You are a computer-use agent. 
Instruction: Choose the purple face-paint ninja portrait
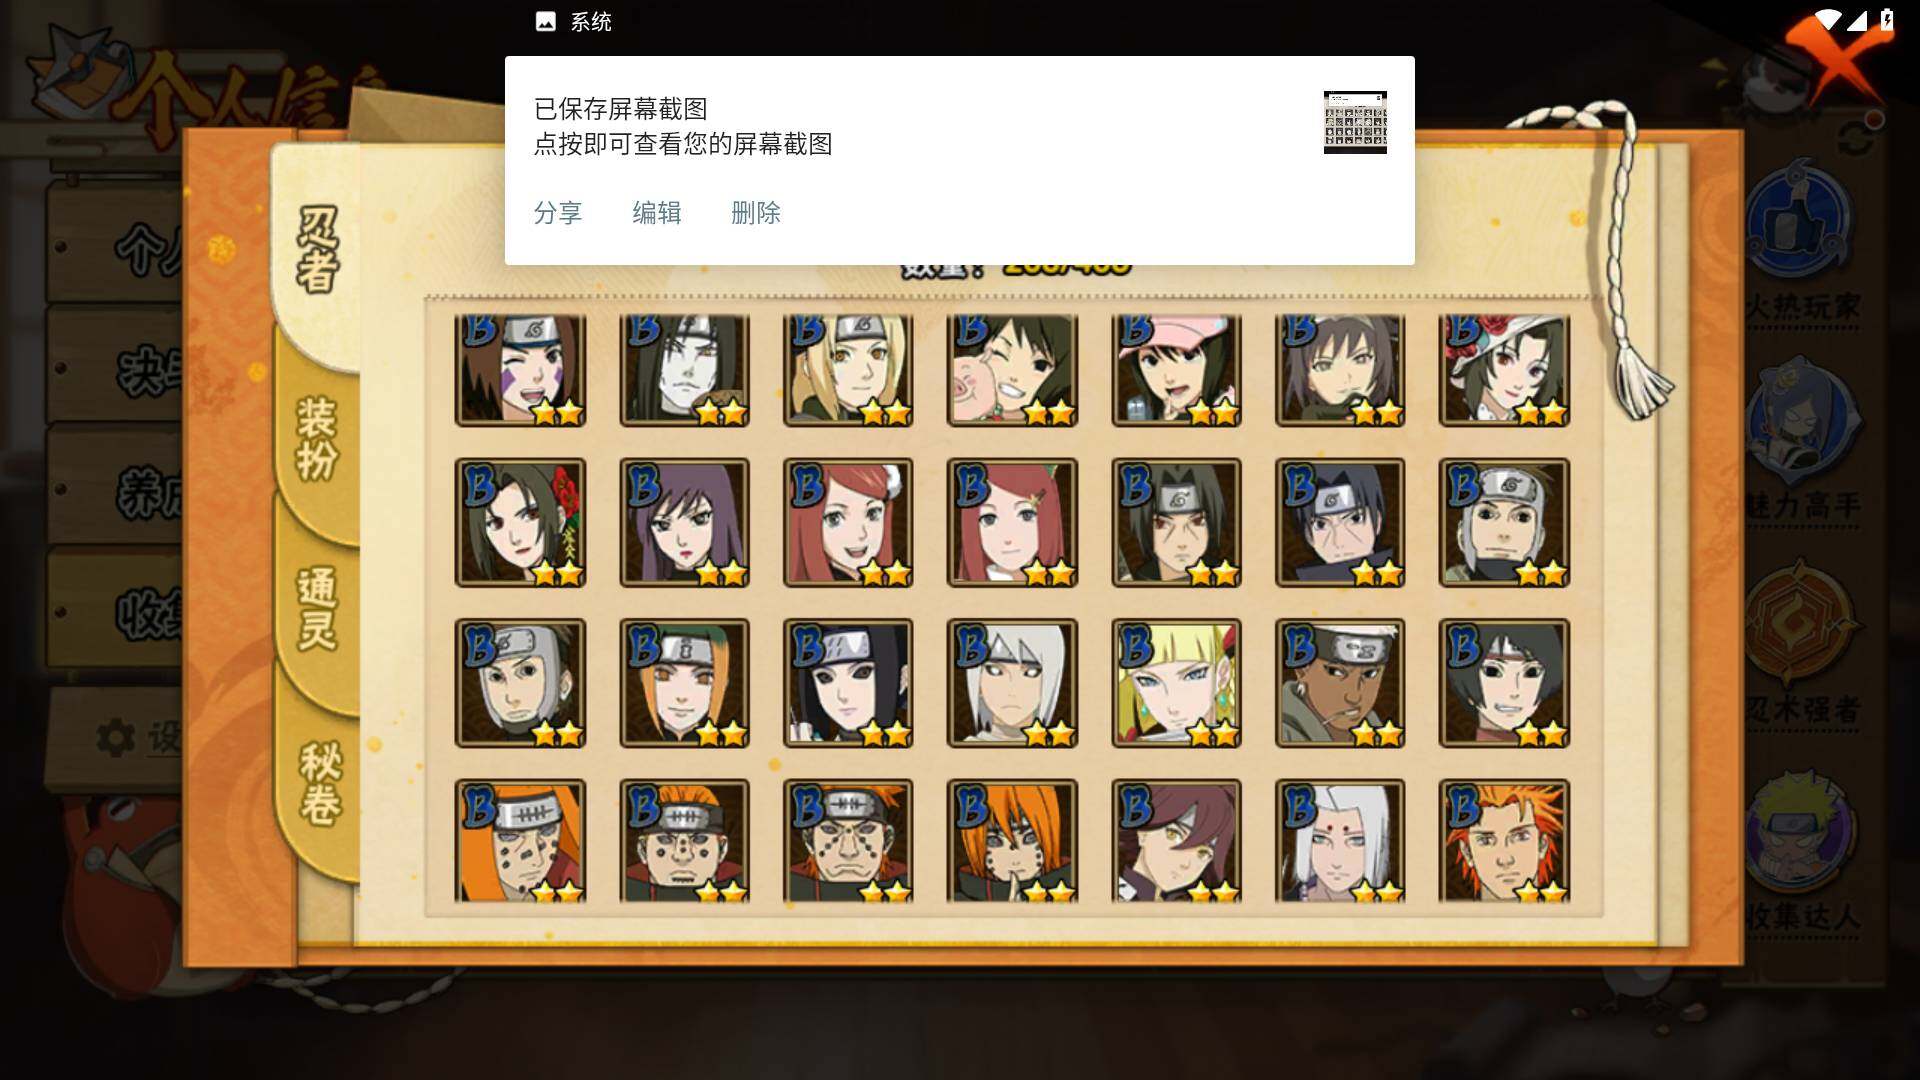pyautogui.click(x=520, y=370)
